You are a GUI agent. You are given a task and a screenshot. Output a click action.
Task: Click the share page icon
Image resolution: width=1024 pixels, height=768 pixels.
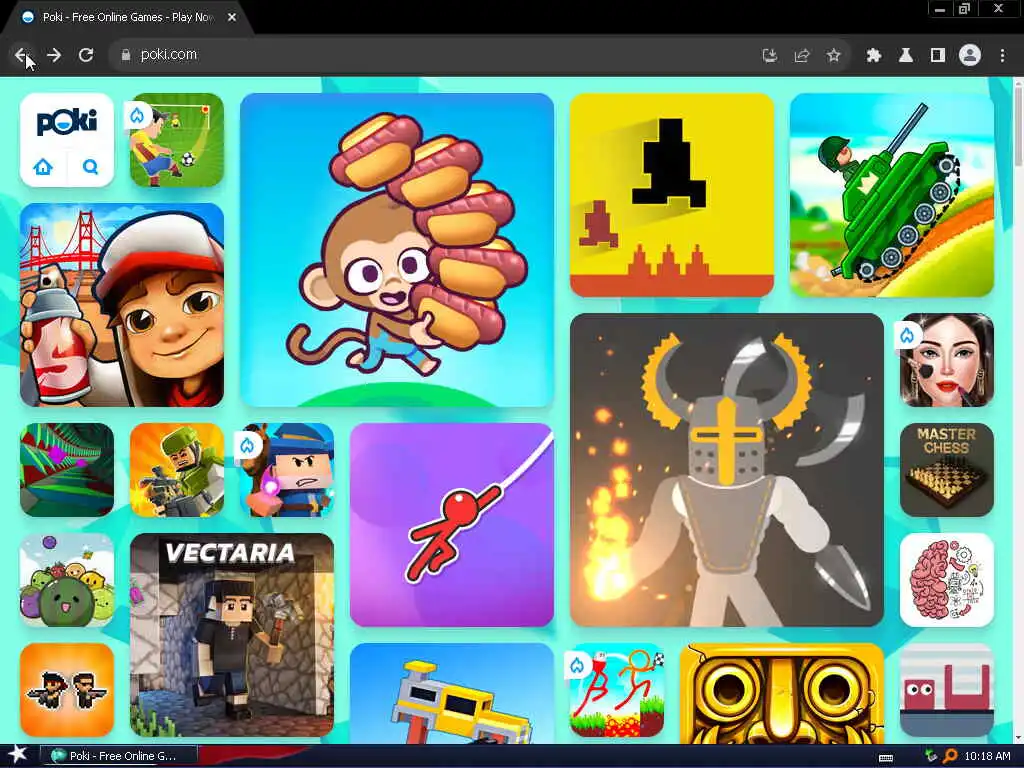[802, 56]
